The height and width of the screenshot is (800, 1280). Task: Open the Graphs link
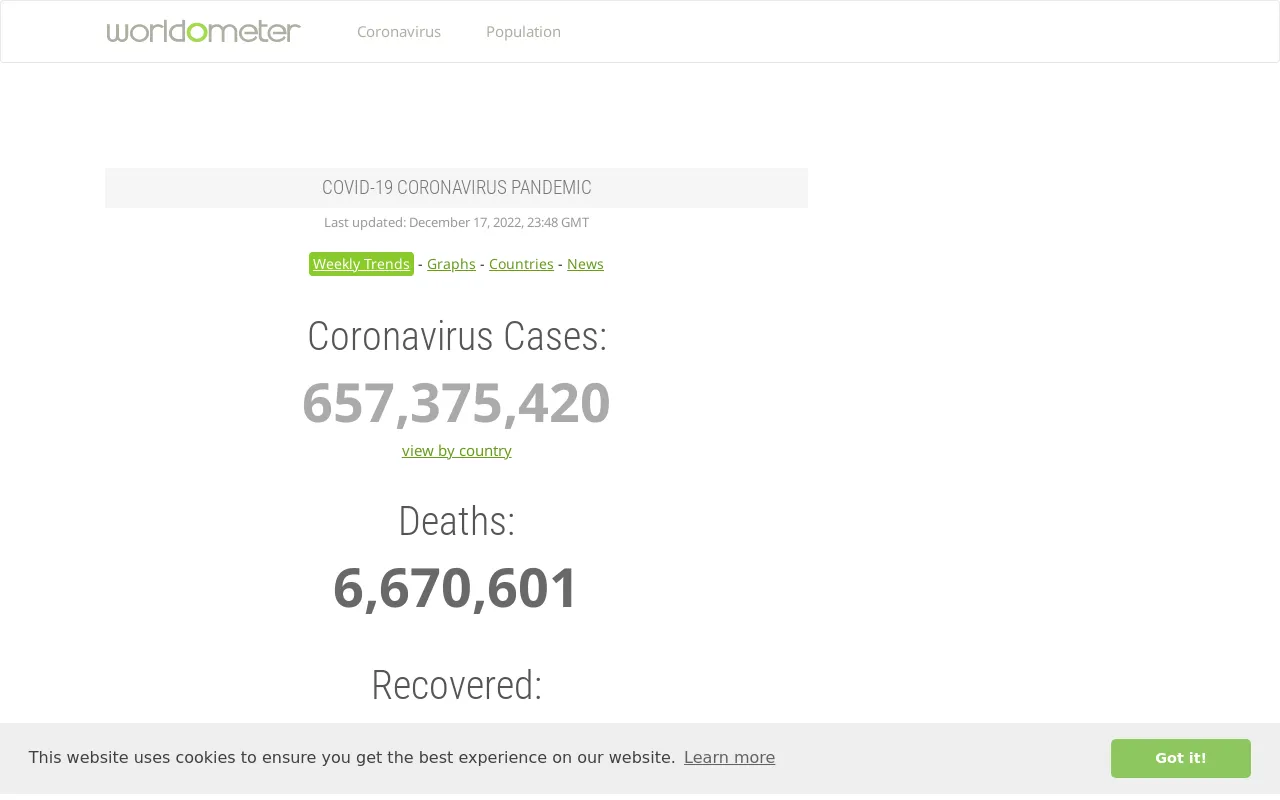pyautogui.click(x=451, y=264)
